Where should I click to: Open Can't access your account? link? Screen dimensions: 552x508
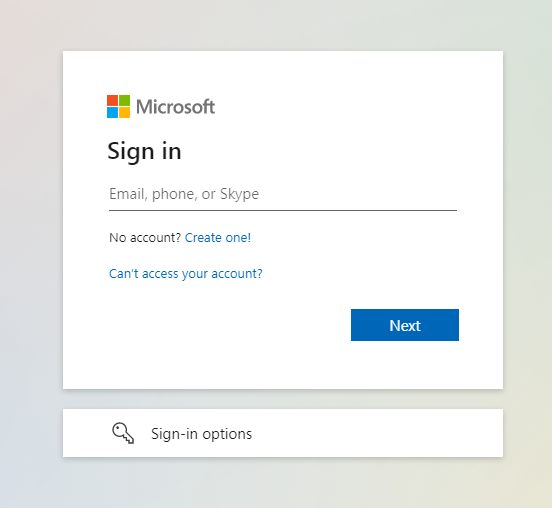point(186,274)
